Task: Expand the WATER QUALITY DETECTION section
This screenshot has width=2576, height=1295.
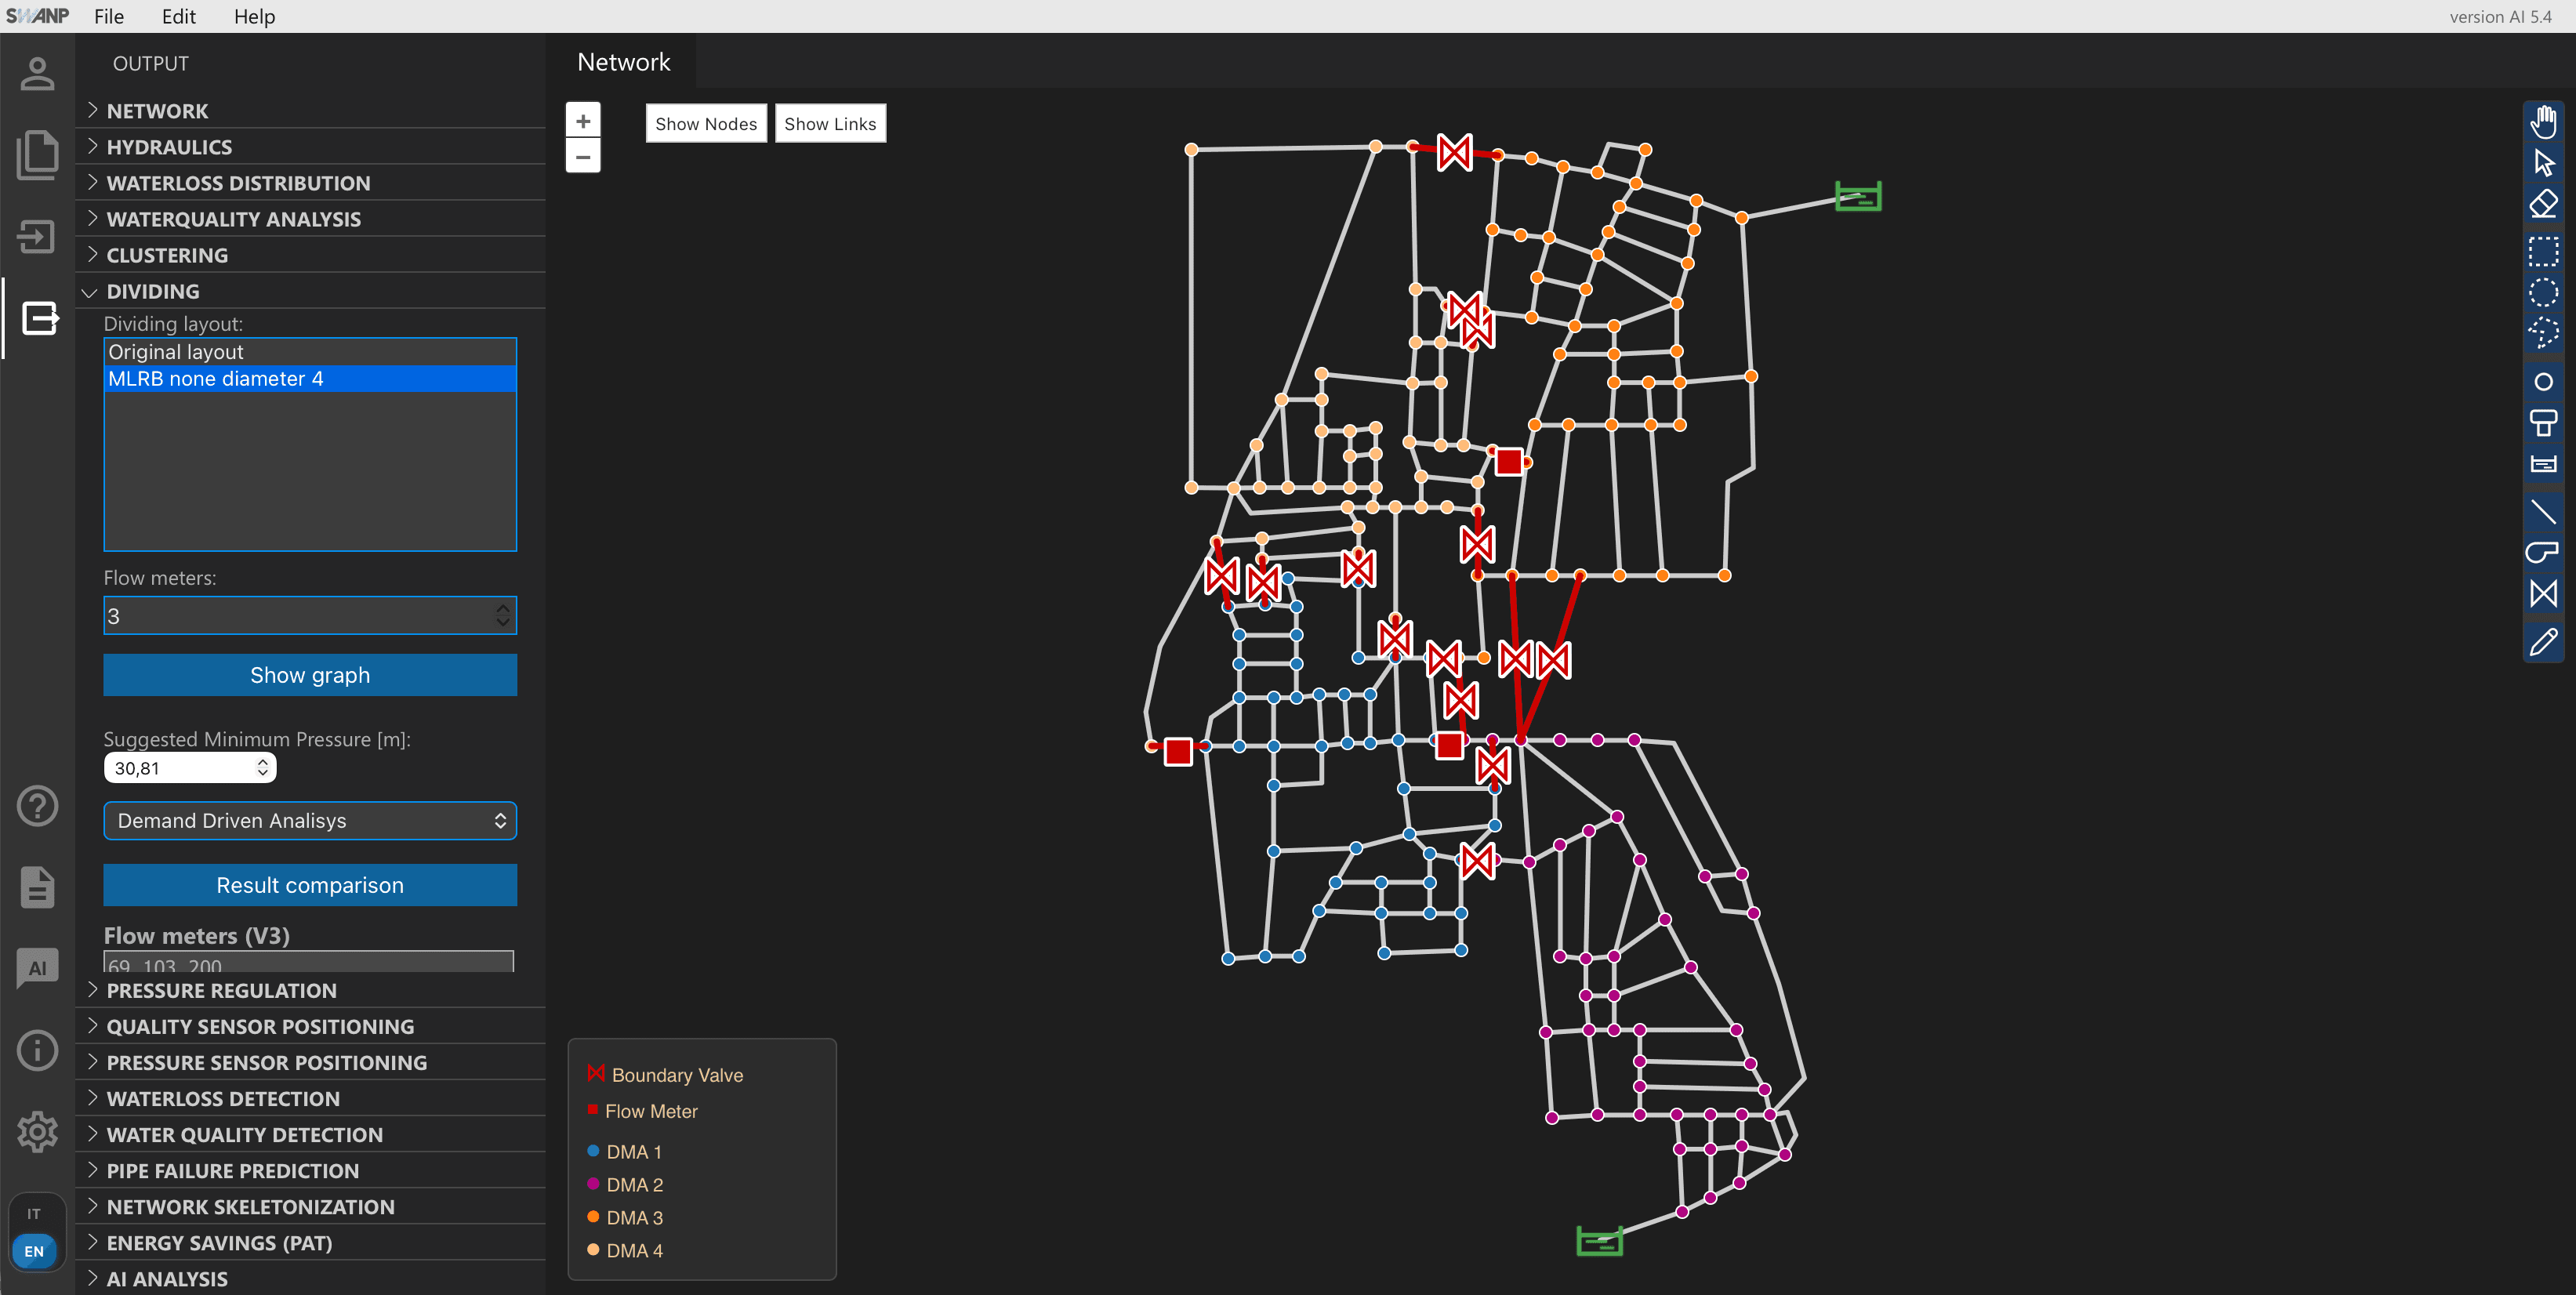Action: pos(310,1135)
